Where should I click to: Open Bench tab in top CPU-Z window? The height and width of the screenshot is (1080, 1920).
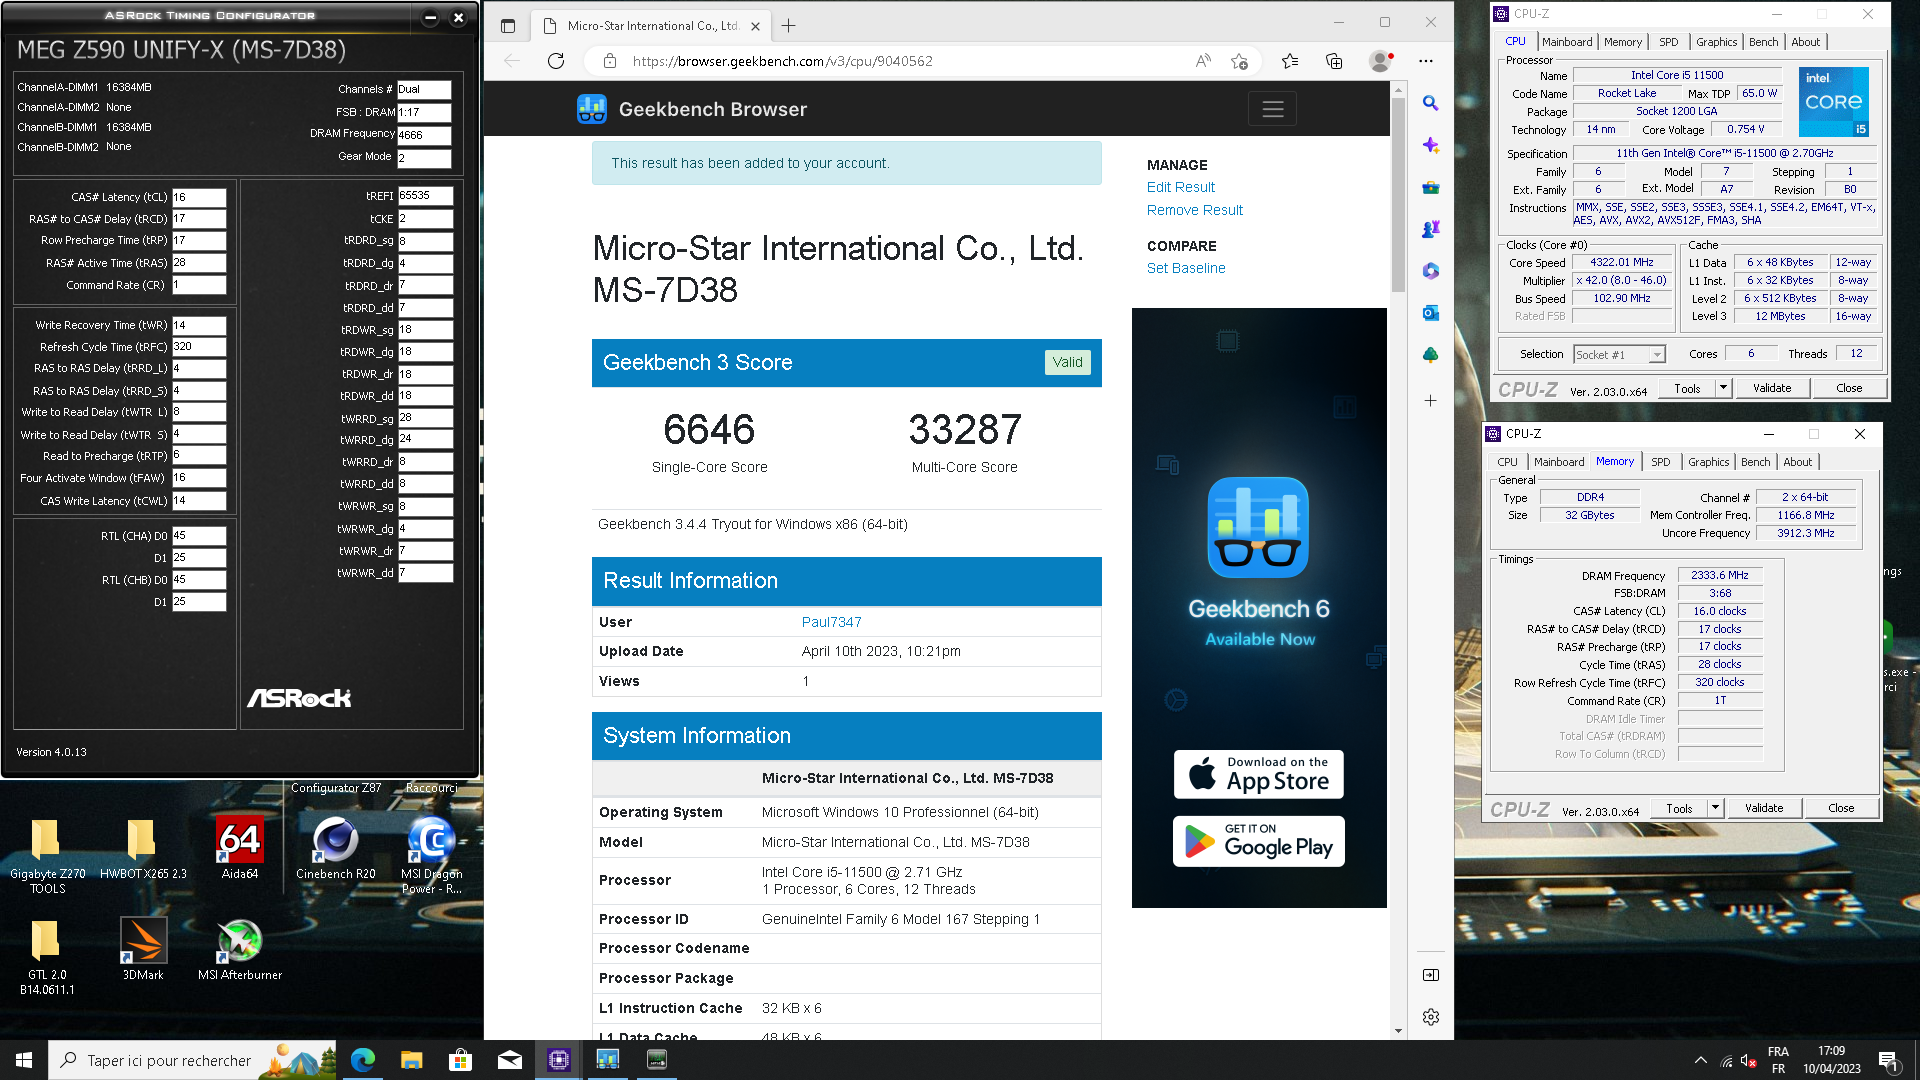tap(1763, 42)
